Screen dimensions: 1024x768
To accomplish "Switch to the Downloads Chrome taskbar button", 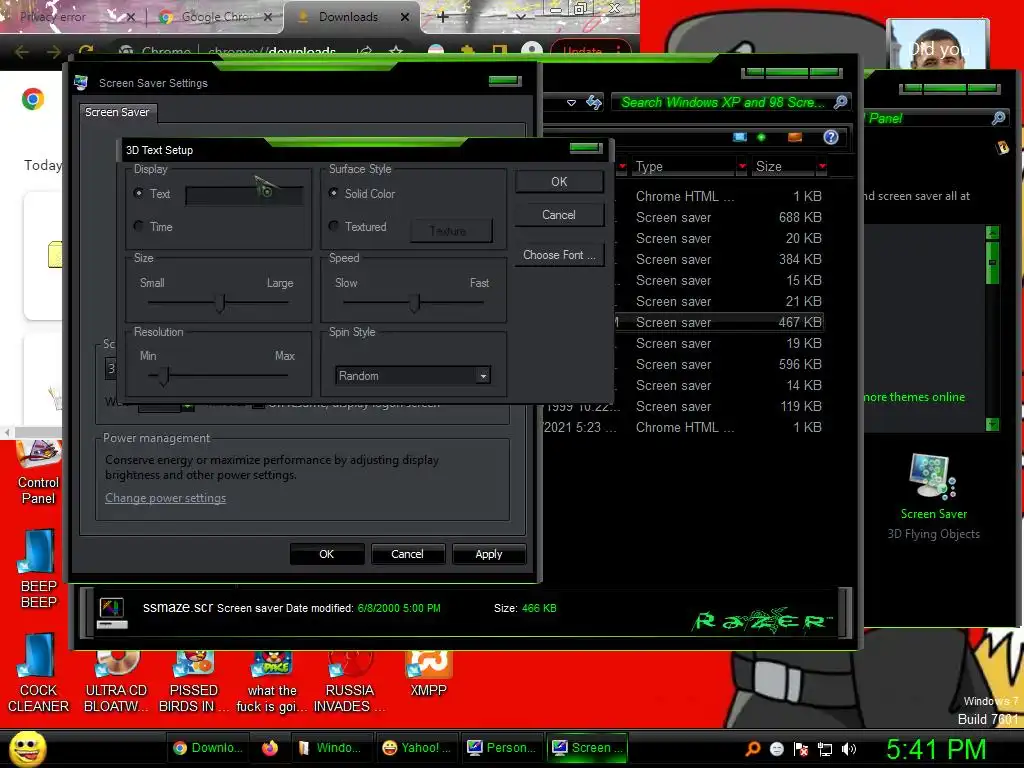I will (x=208, y=748).
